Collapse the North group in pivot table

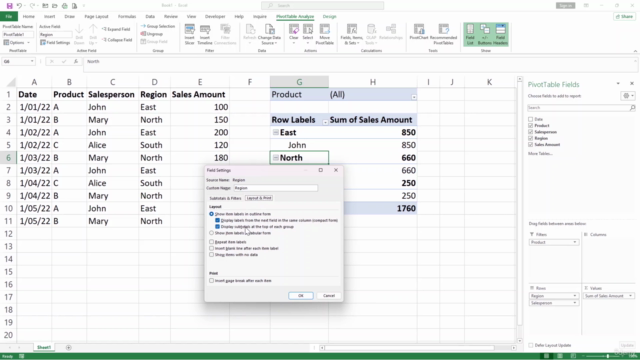tap(276, 158)
